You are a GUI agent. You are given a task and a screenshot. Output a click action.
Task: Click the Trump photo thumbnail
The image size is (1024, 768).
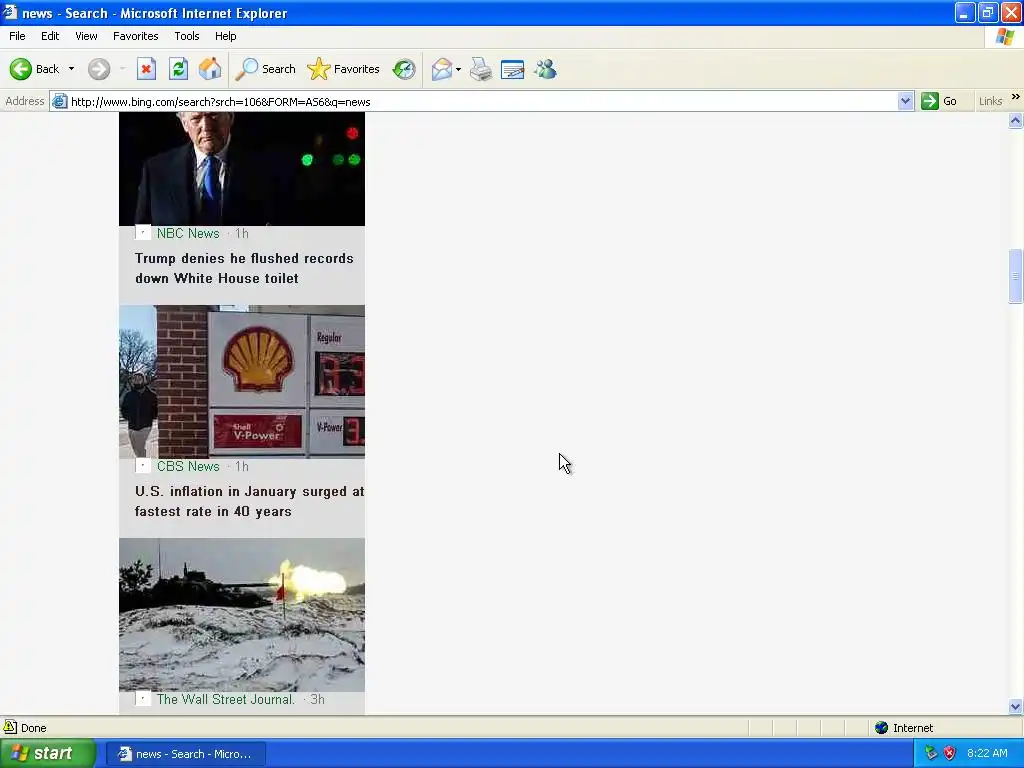242,168
